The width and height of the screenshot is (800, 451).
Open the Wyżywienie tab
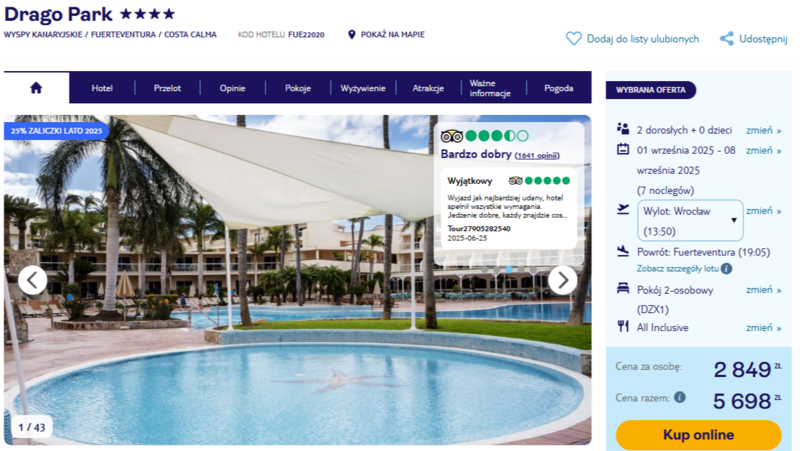coord(363,88)
